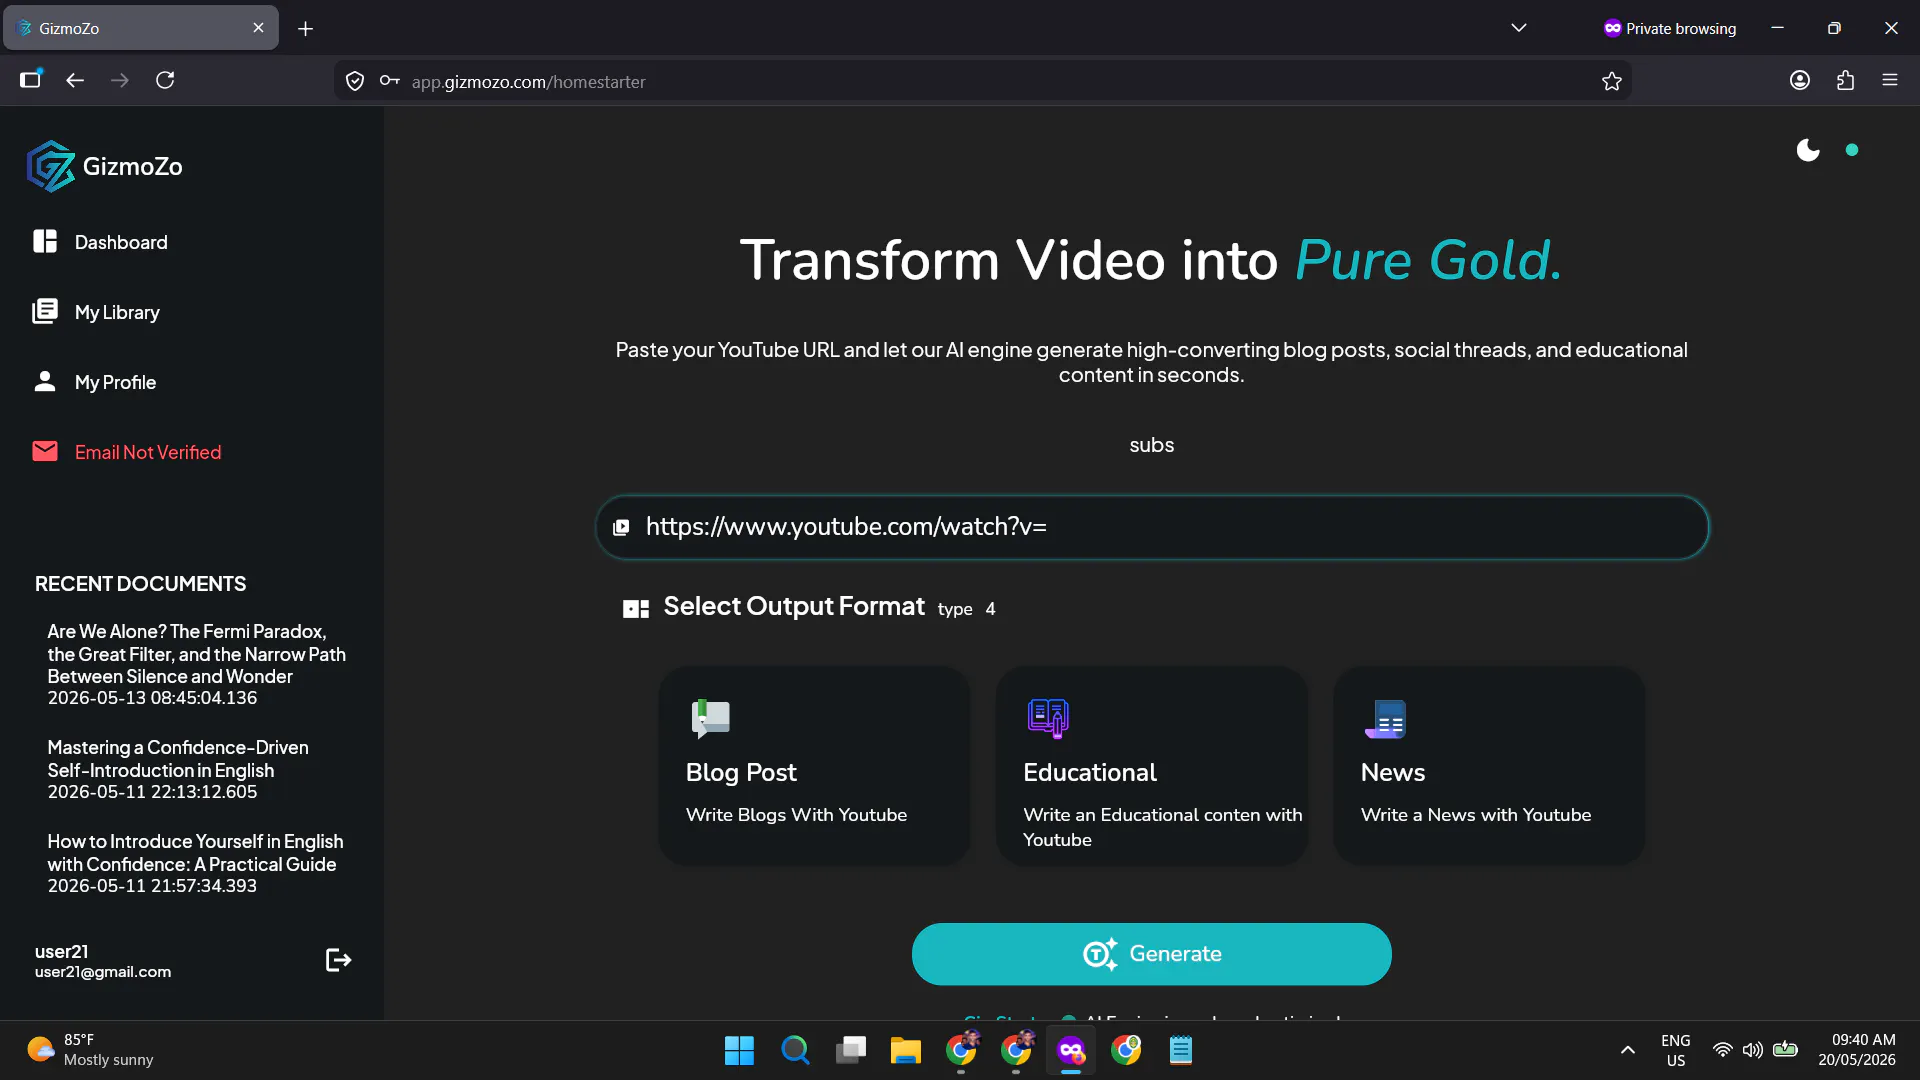Click the user21@gmail.com email text

point(103,972)
